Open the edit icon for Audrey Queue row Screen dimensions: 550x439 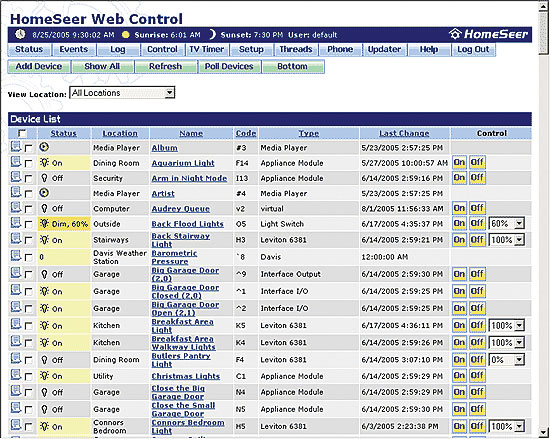[x=15, y=207]
